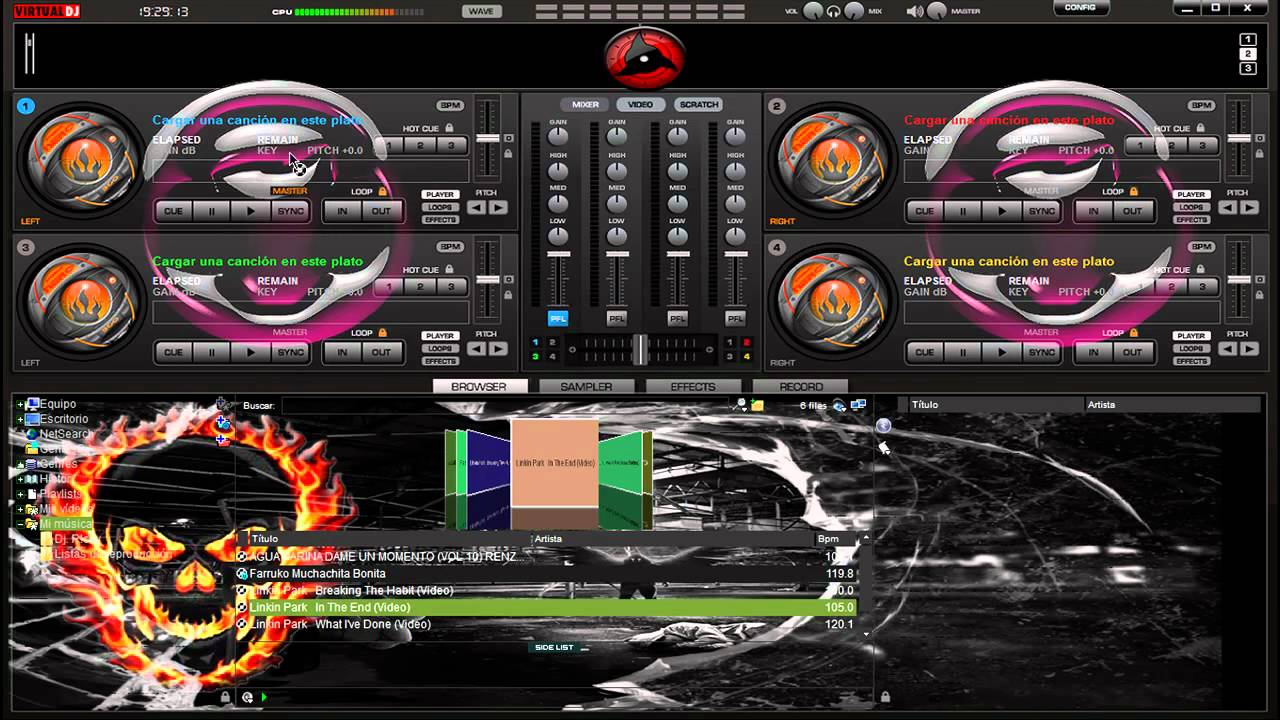Select skin layout 1
This screenshot has height=720, width=1280.
(1248, 40)
